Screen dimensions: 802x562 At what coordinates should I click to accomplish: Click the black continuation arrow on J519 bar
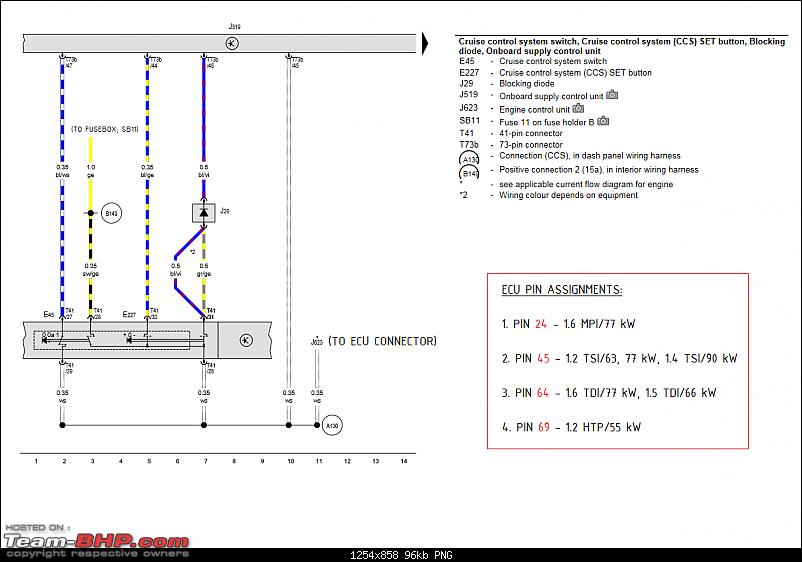pyautogui.click(x=425, y=43)
